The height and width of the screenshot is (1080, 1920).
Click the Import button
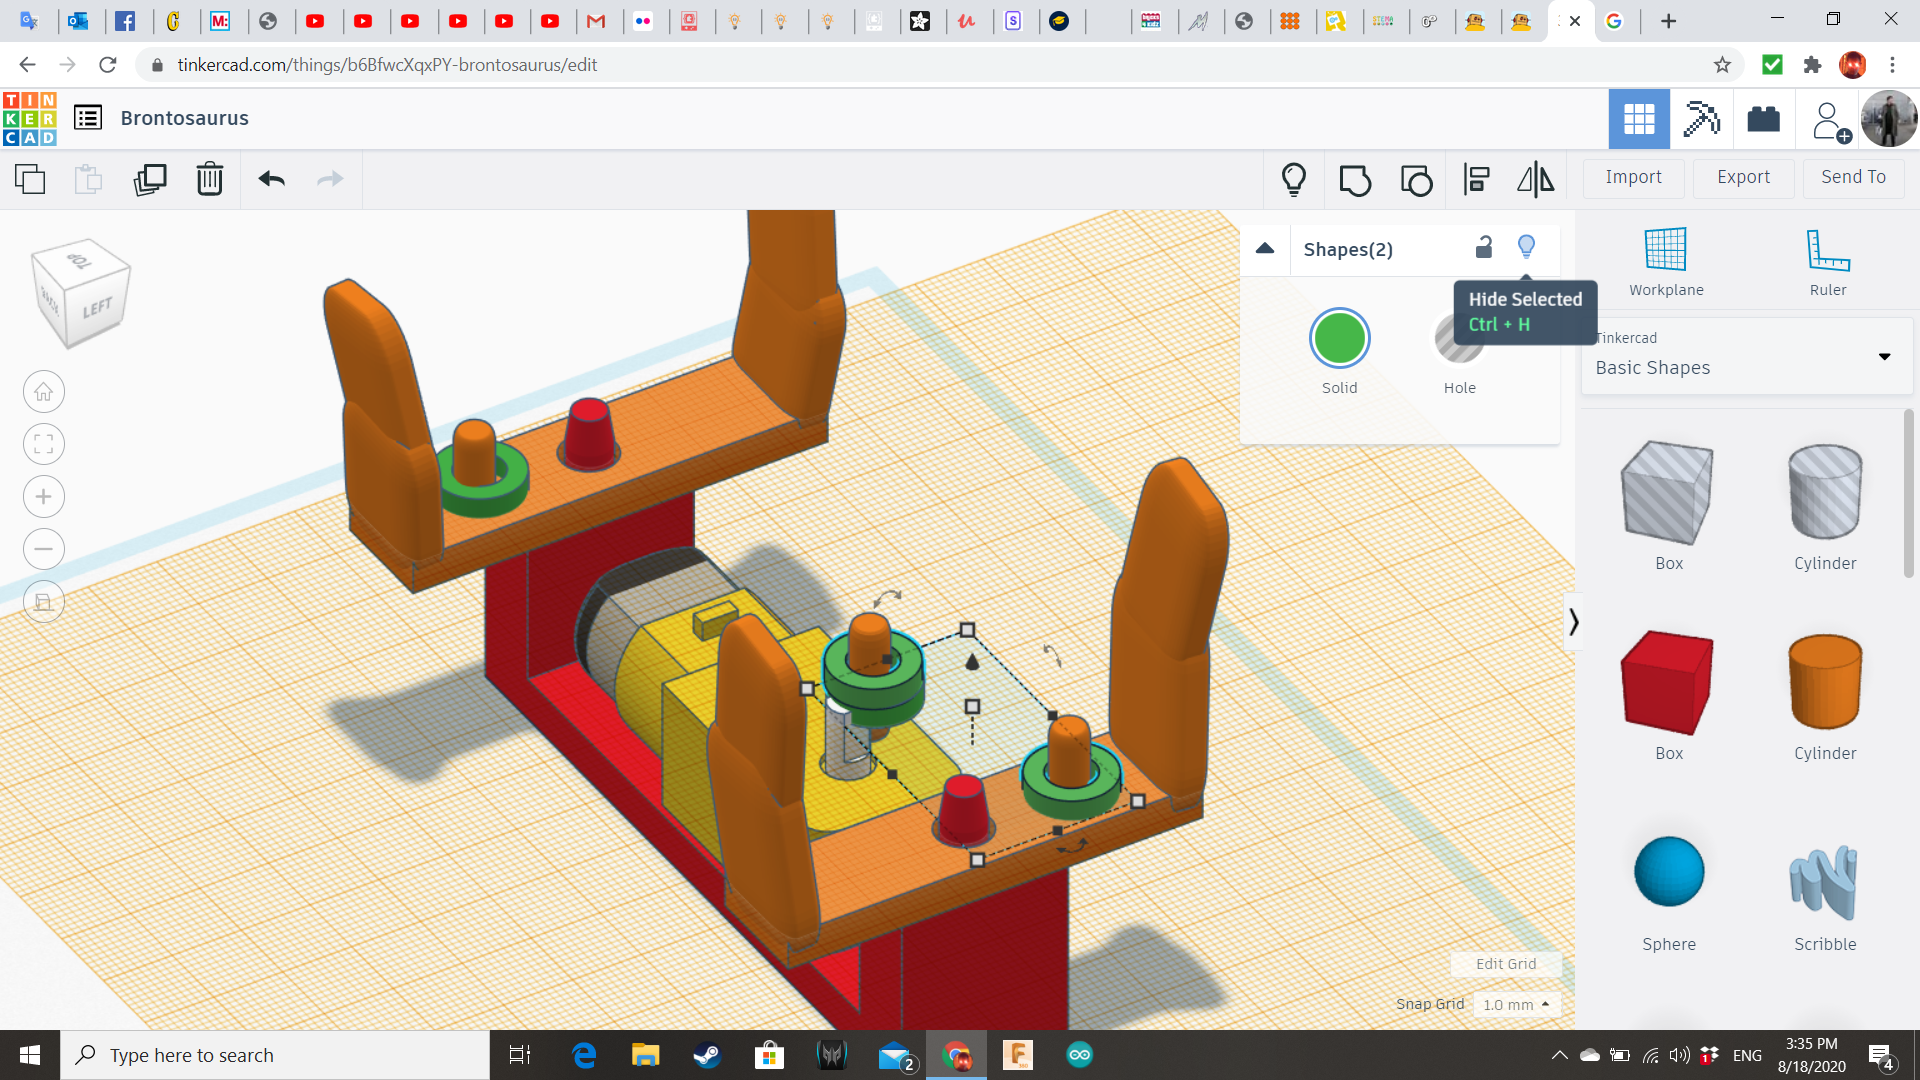coord(1633,177)
